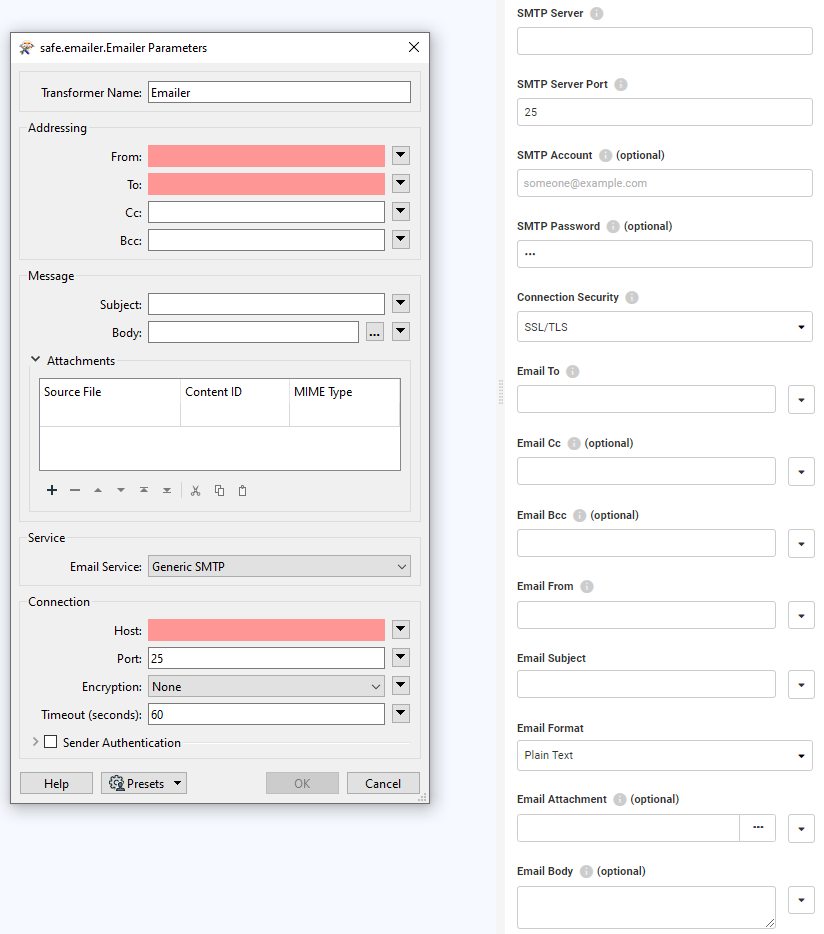
Task: Move the attachment row down
Action: pyautogui.click(x=120, y=490)
